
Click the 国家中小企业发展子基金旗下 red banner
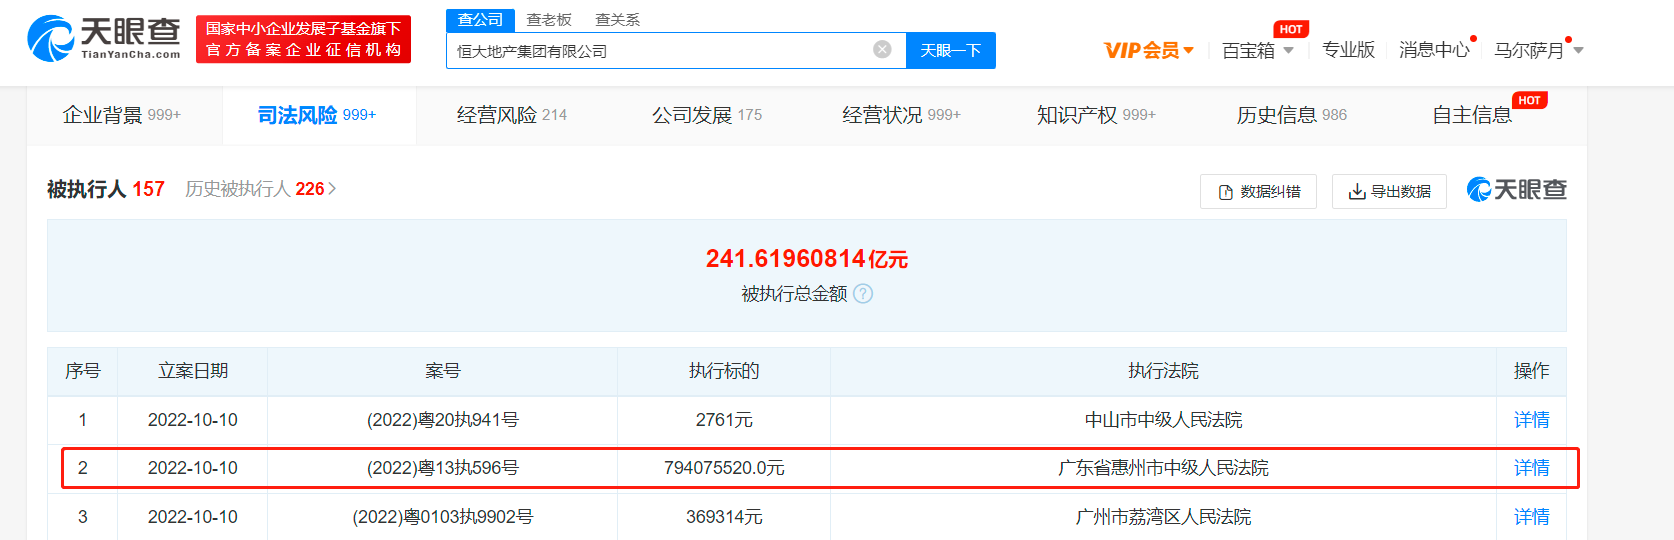tap(303, 39)
